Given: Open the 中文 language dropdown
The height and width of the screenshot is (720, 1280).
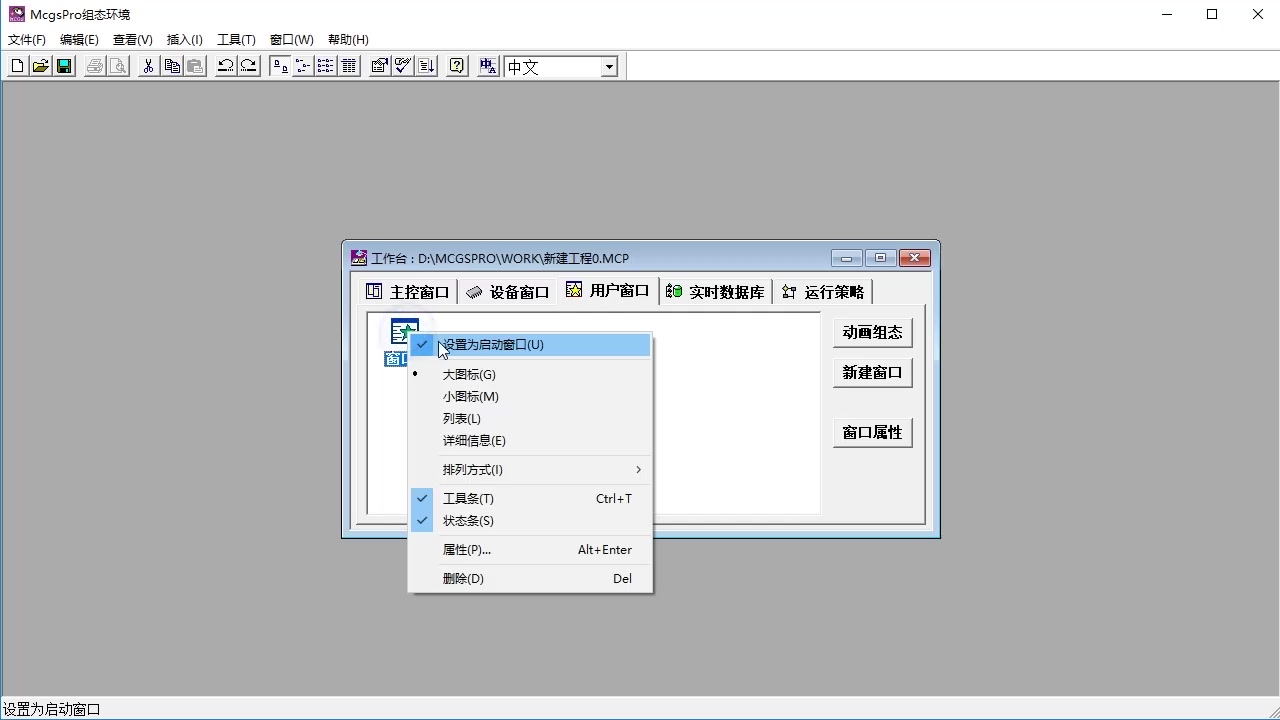Looking at the screenshot, I should 609,67.
